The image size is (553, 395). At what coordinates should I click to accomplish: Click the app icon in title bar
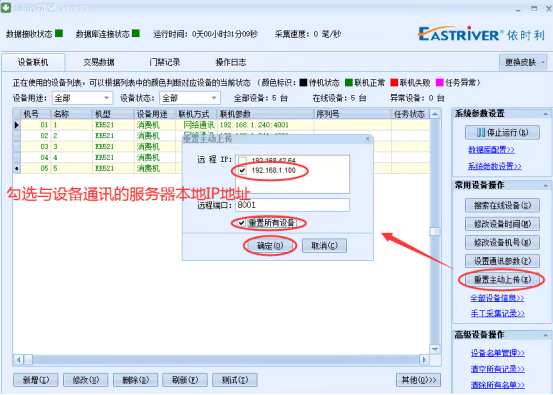click(6, 8)
